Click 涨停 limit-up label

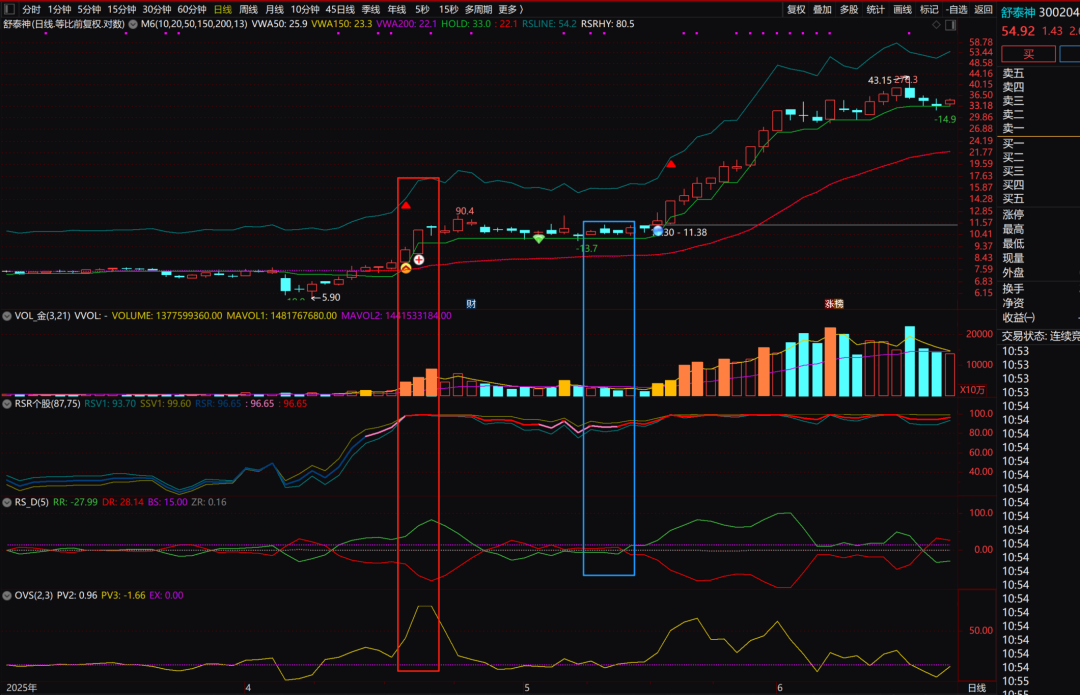(1013, 215)
